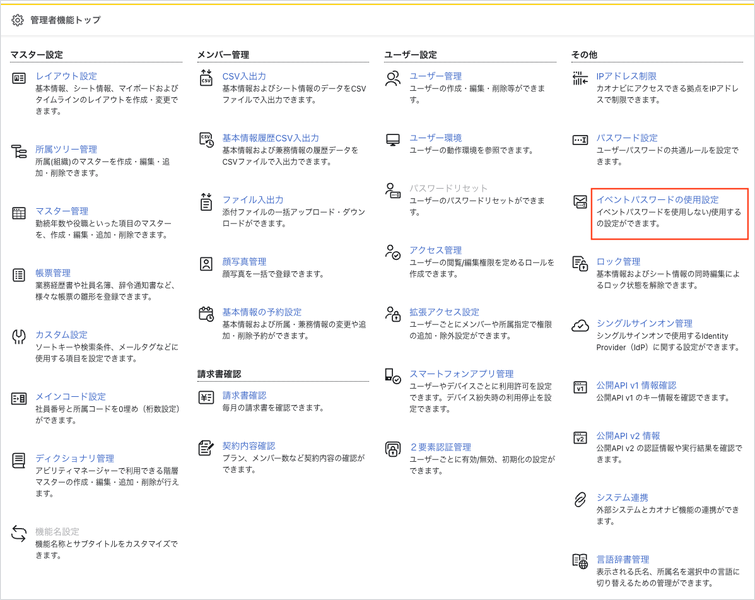Viewport: 755px width, 600px height.
Task: Click the 言語辞書管理 globe-book icon
Action: click(580, 561)
